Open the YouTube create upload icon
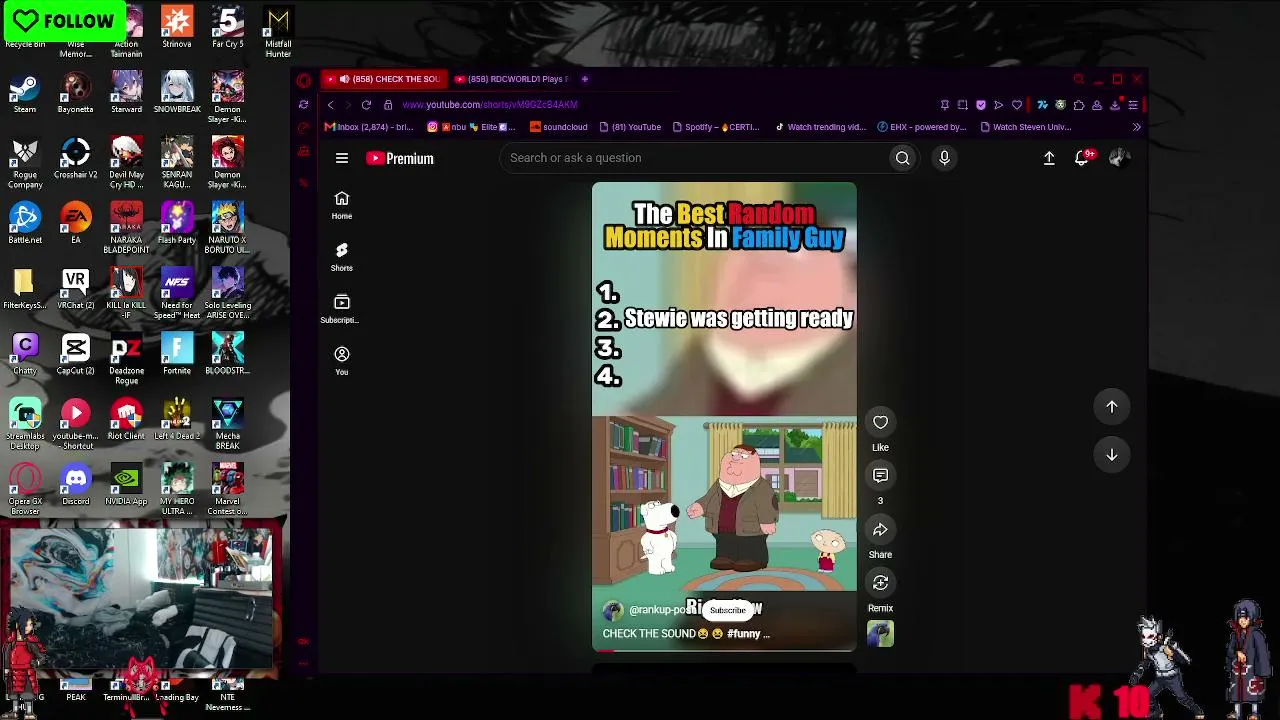1280x720 pixels. click(x=1049, y=158)
